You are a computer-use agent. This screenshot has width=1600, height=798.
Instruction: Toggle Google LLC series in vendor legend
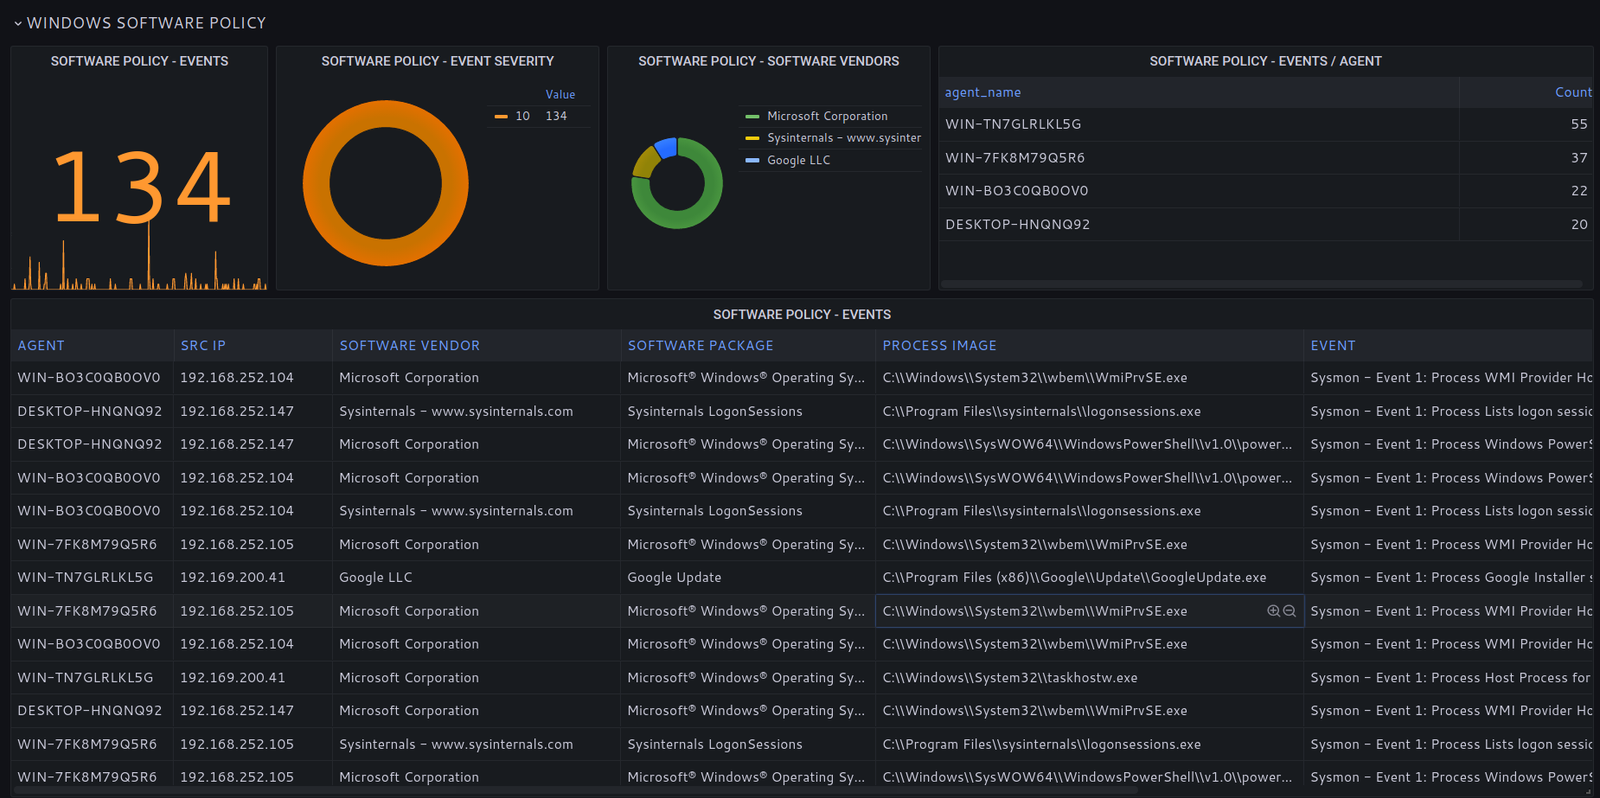(x=798, y=160)
